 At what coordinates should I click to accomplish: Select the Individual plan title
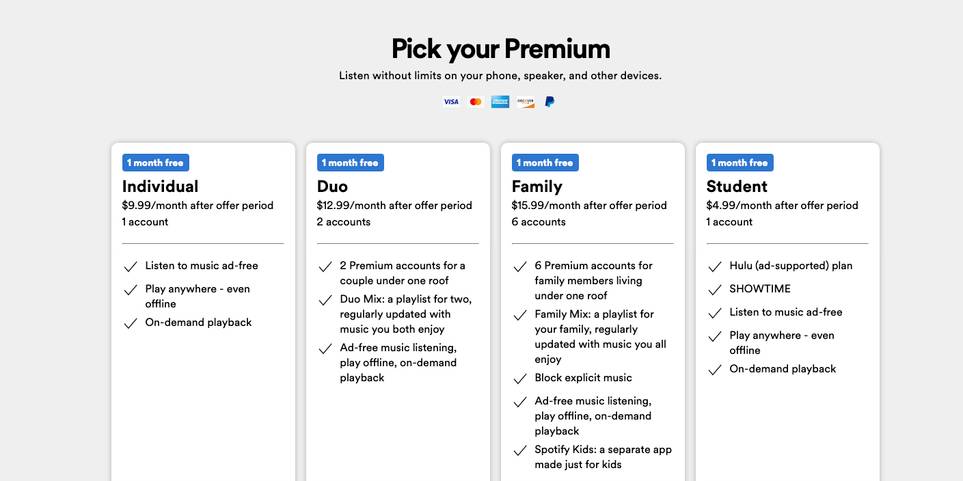(160, 186)
